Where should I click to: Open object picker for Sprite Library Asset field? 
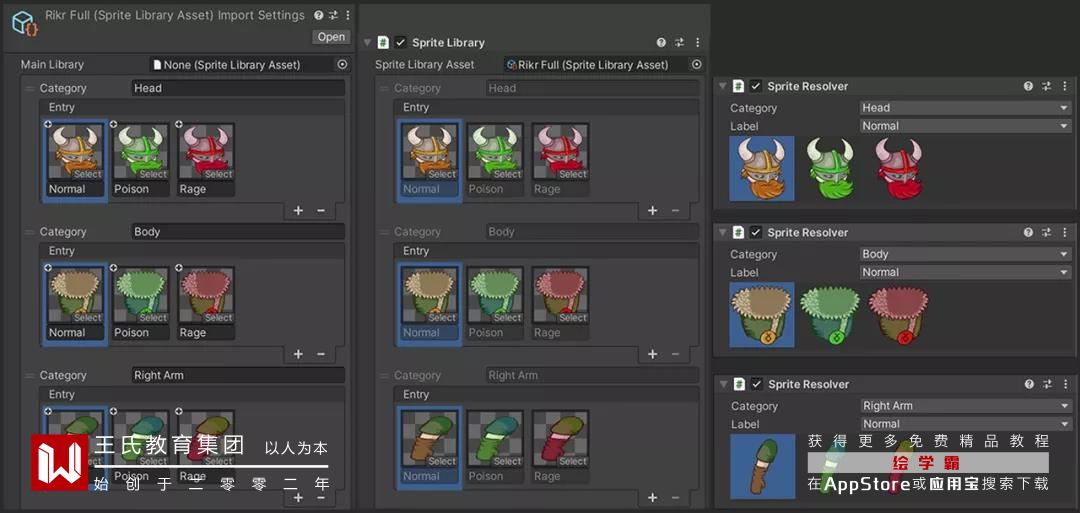(x=696, y=65)
